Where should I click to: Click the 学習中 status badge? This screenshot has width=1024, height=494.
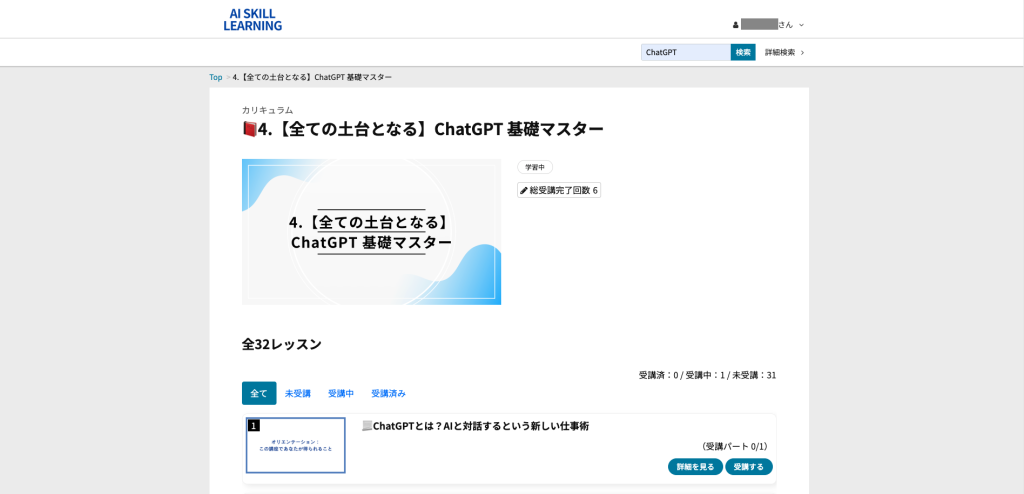(535, 167)
